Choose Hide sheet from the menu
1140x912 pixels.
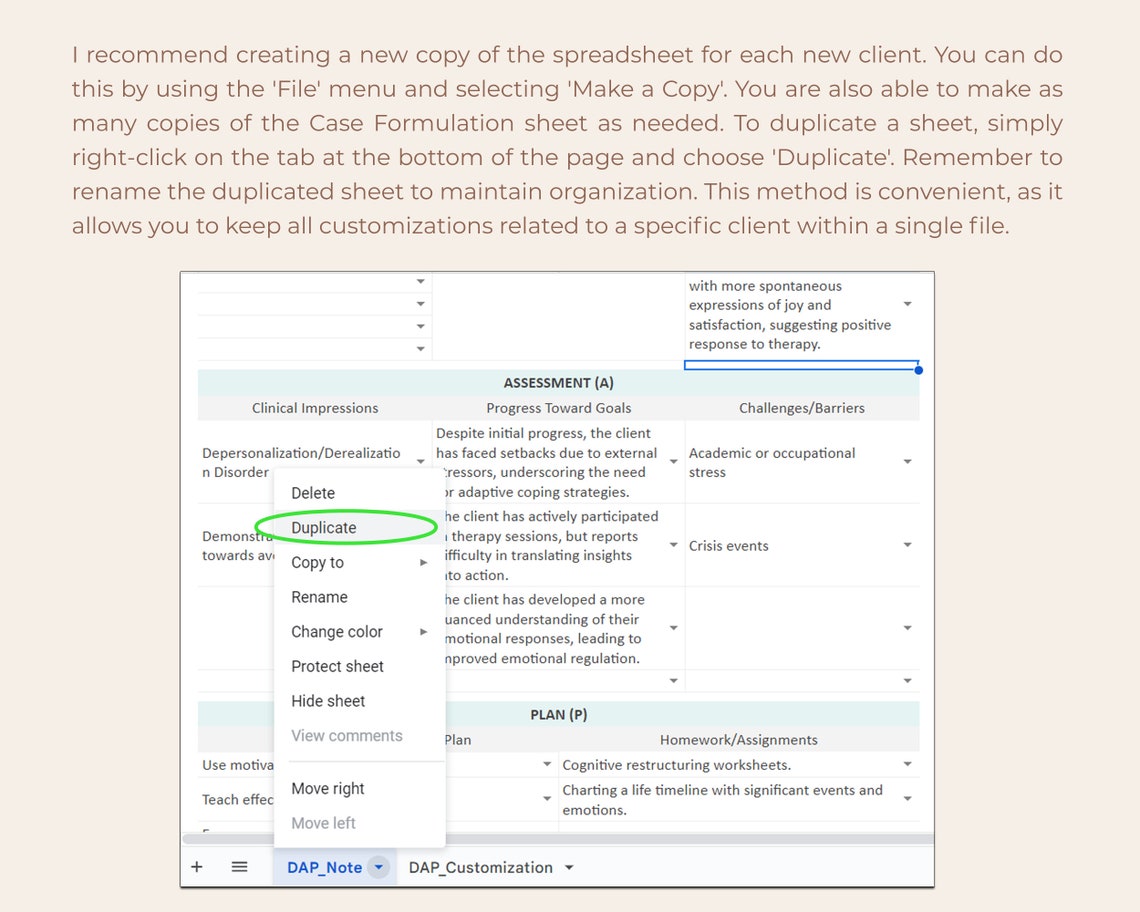tap(328, 700)
